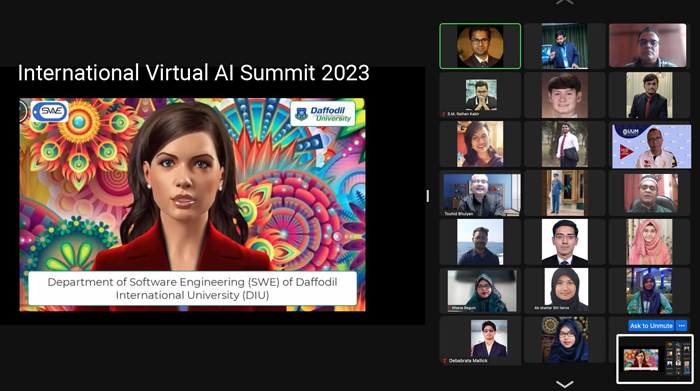Viewport: 700px width, 391px height.
Task: Click the SWE logo on the slide
Action: (50, 111)
